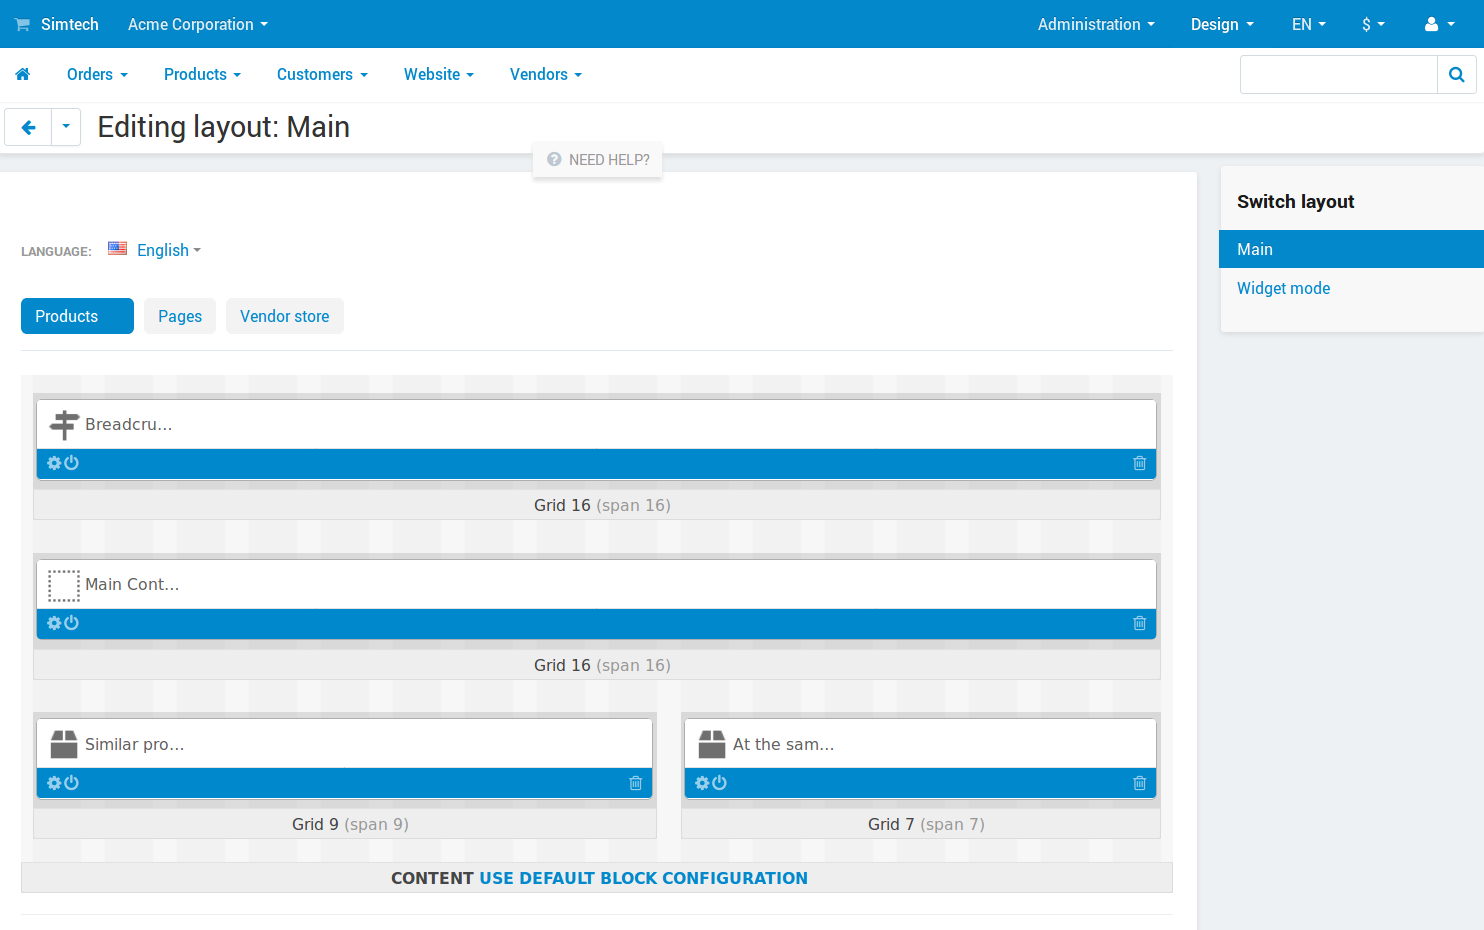Delete the Main Content block via trash icon
Screen dimensions: 1484x930
(x=1139, y=623)
